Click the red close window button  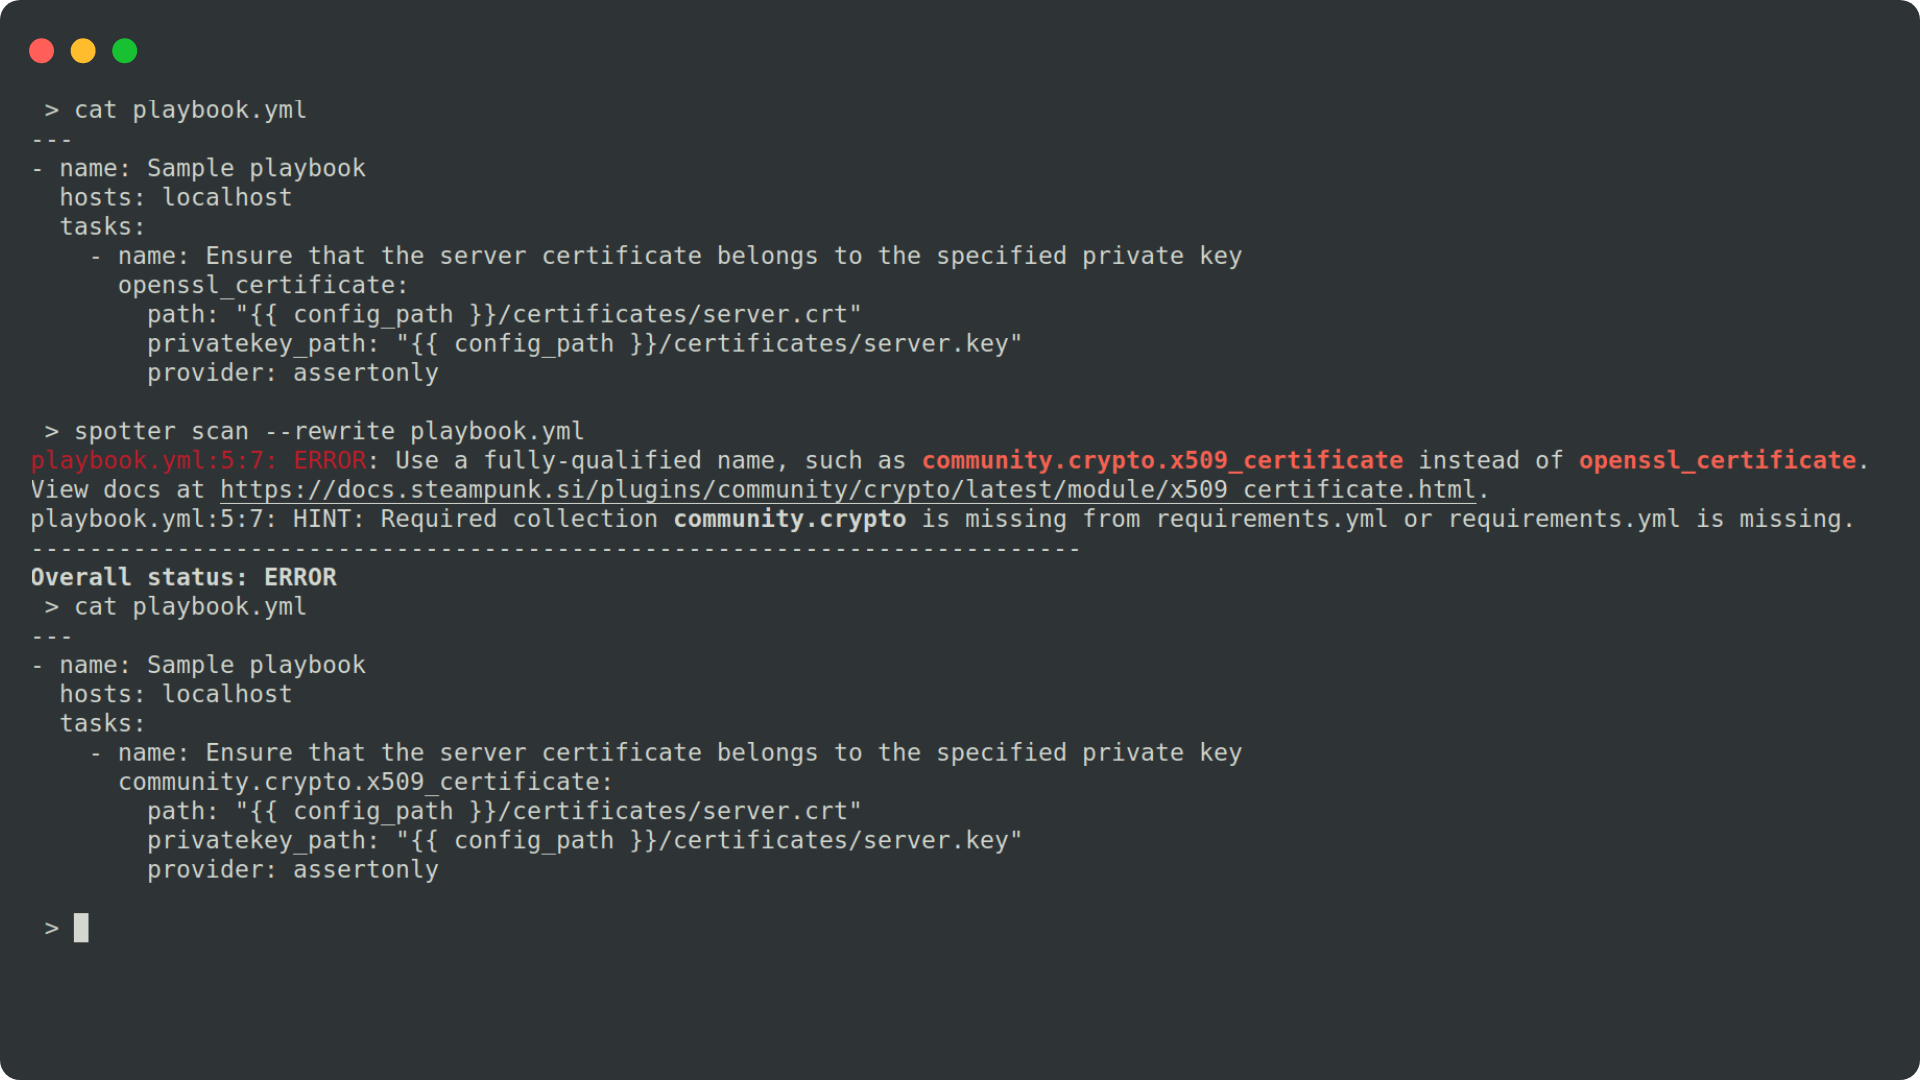42,51
